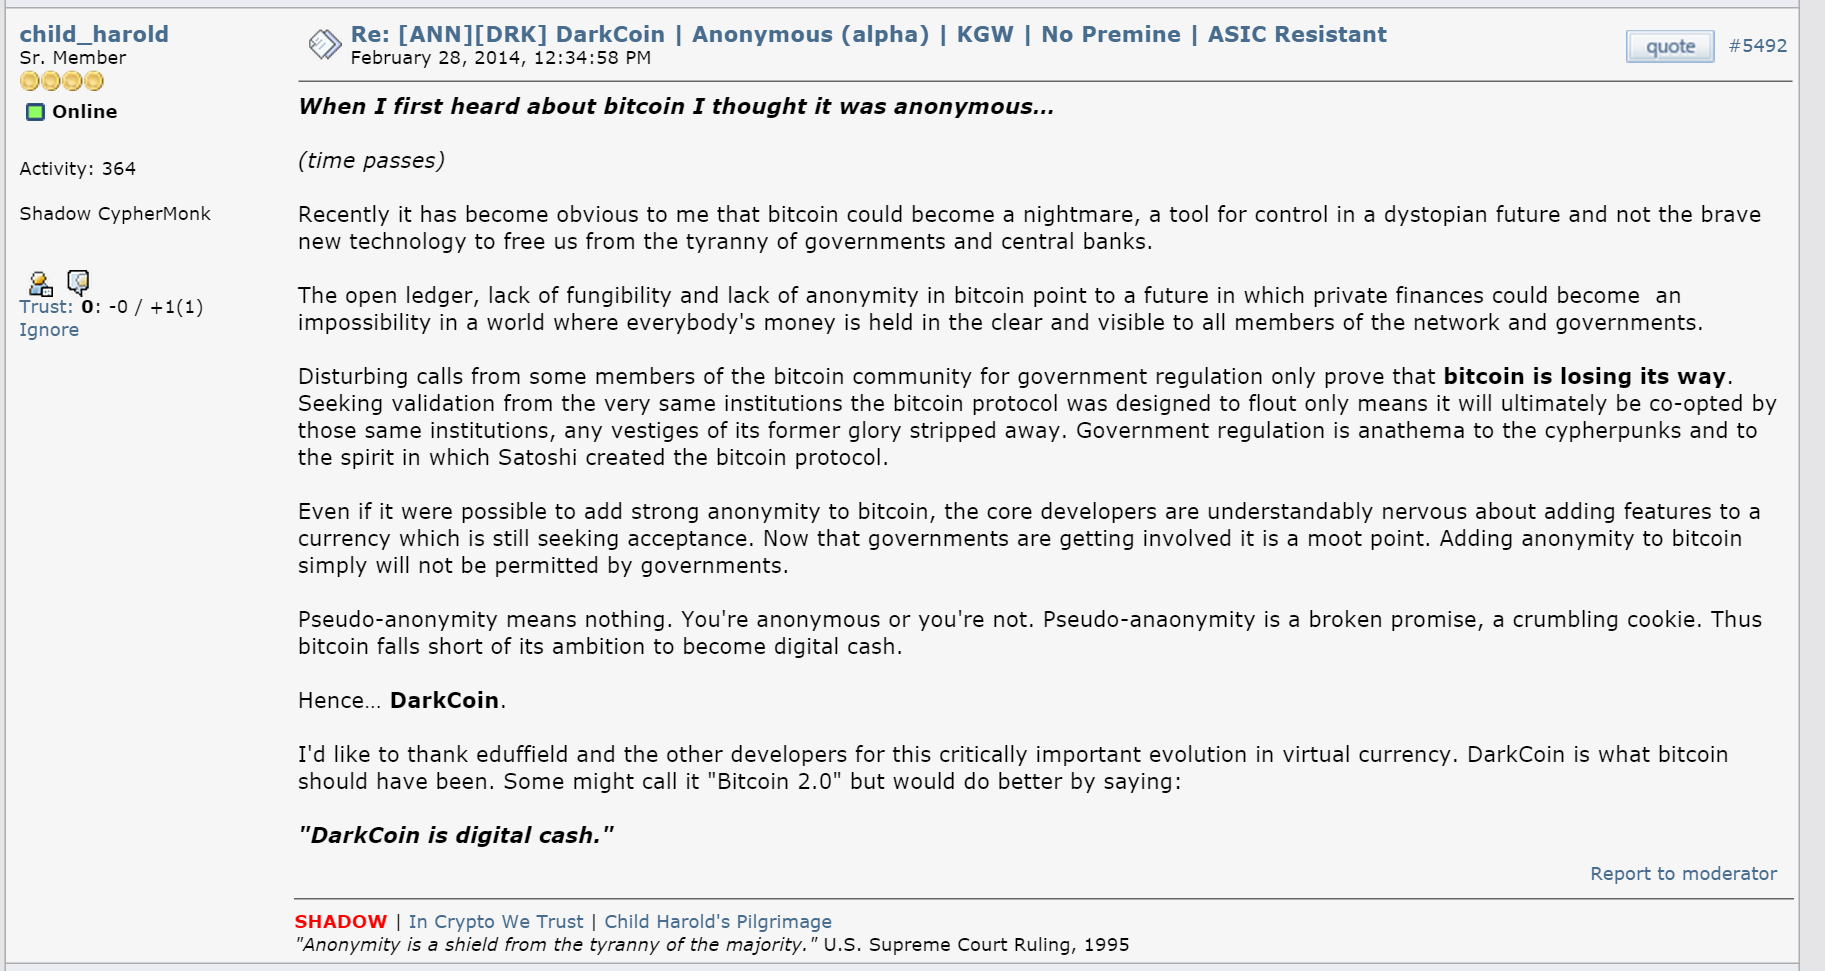This screenshot has width=1825, height=971.
Task: Ignore user child_harold
Action: pyautogui.click(x=49, y=330)
